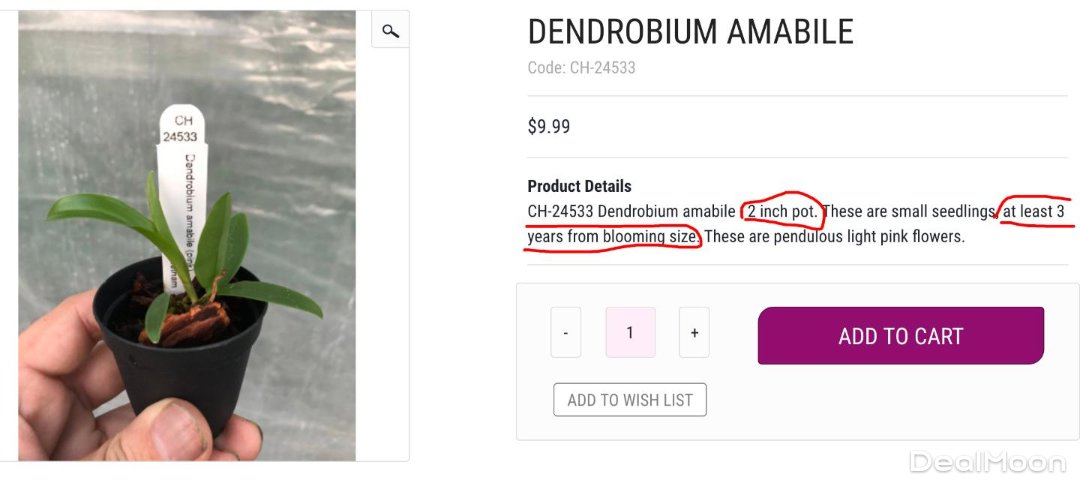1080x486 pixels.
Task: Increase quantity with the plus button
Action: (694, 333)
